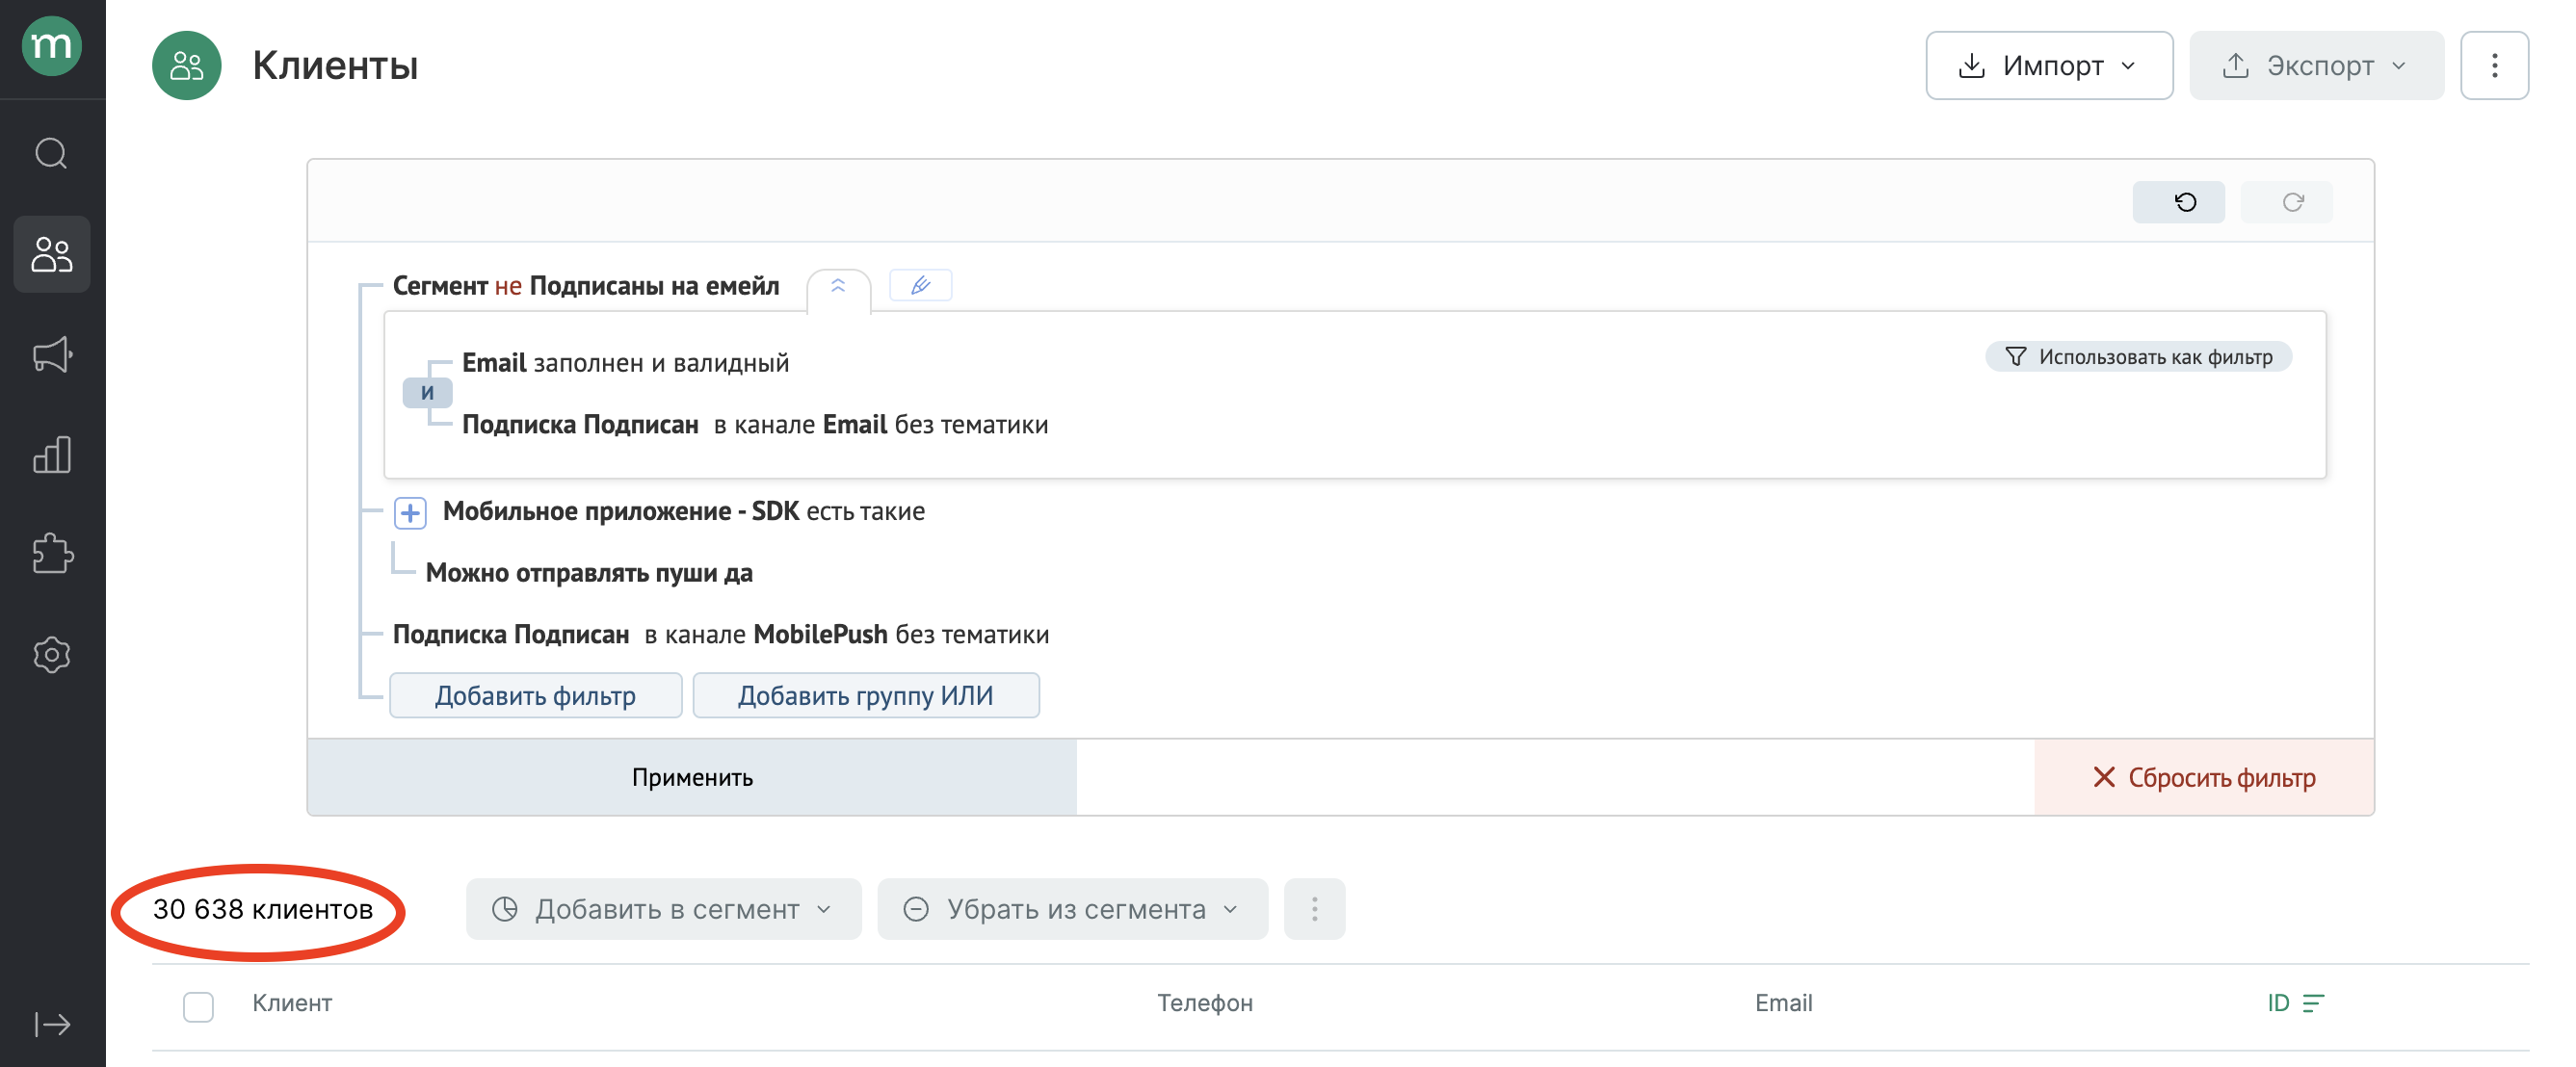The image size is (2576, 1067).
Task: Open campaigns megaphone icon in sidebar
Action: click(52, 354)
